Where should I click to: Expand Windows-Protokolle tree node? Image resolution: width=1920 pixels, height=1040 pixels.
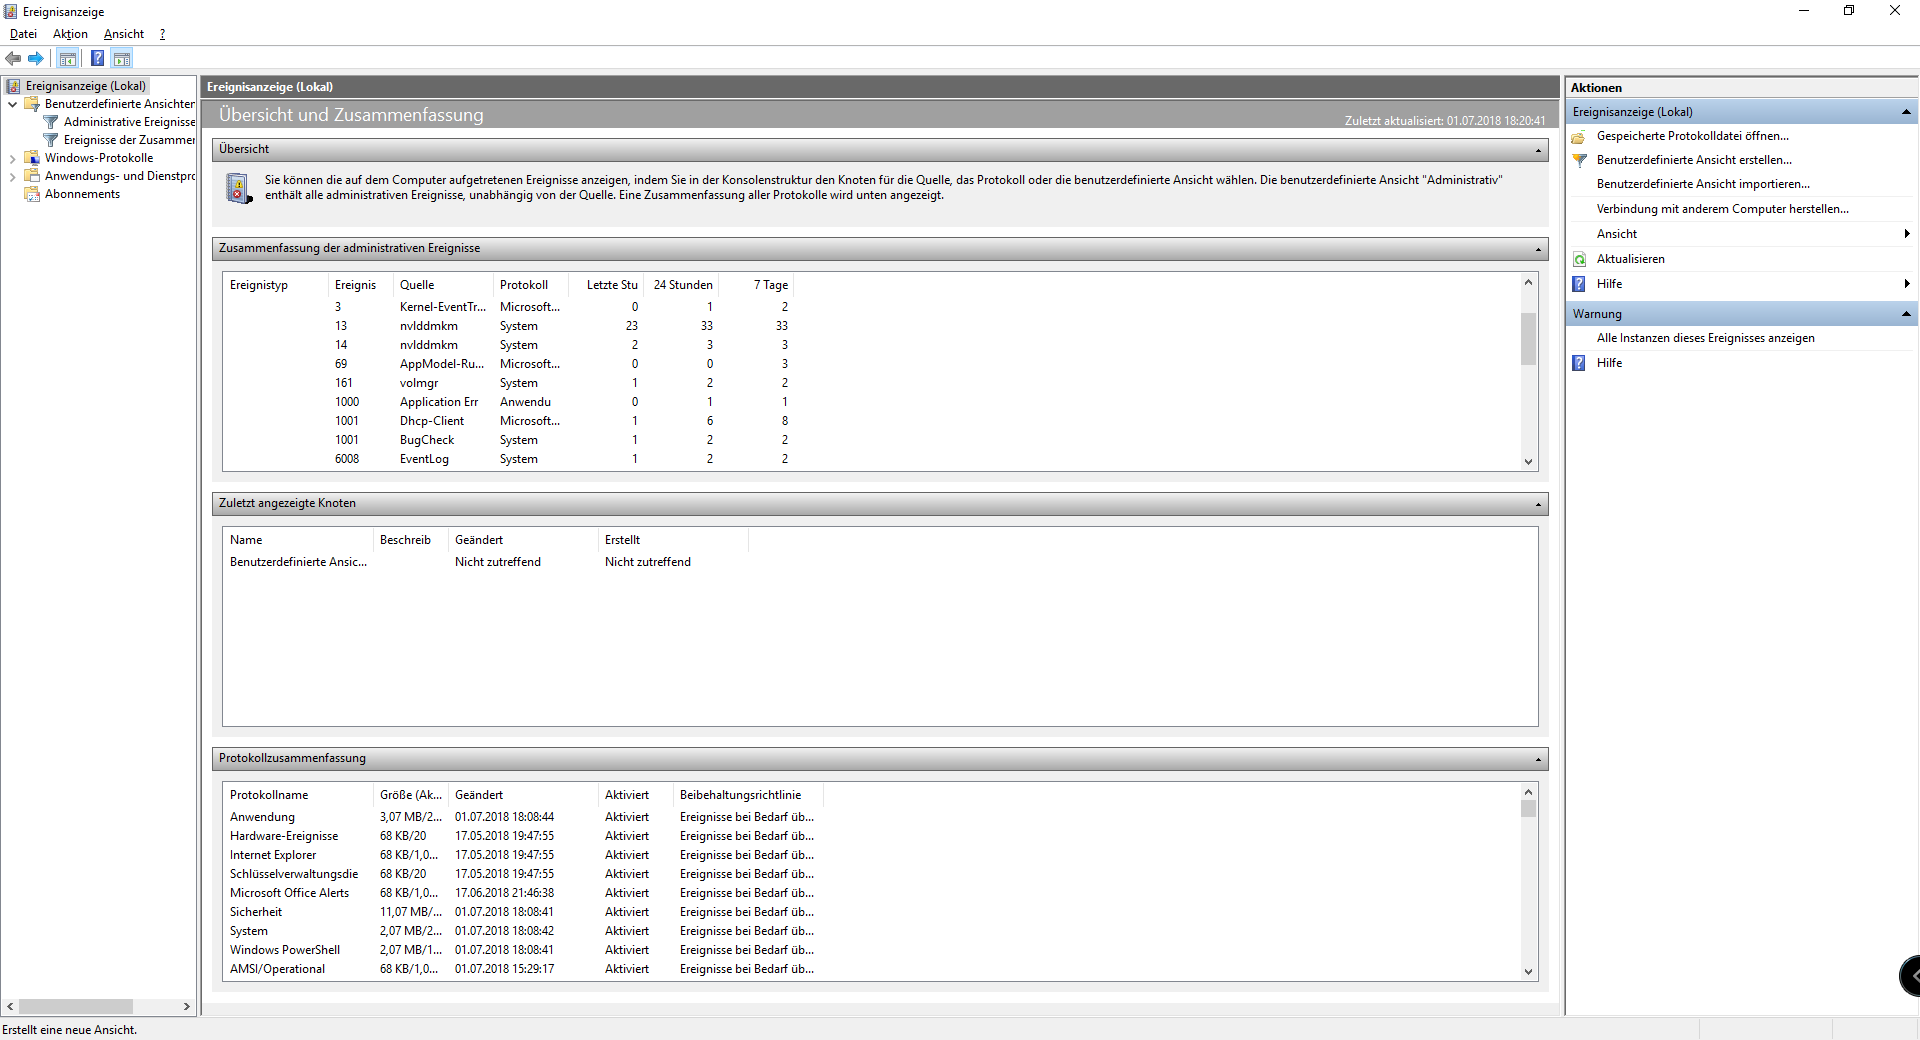12,158
